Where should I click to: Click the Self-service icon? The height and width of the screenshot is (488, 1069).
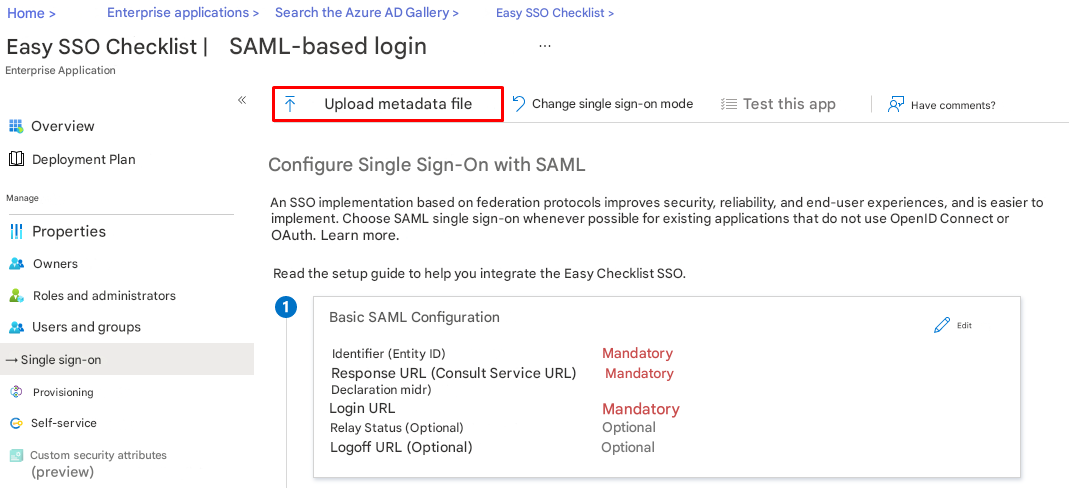coord(16,423)
